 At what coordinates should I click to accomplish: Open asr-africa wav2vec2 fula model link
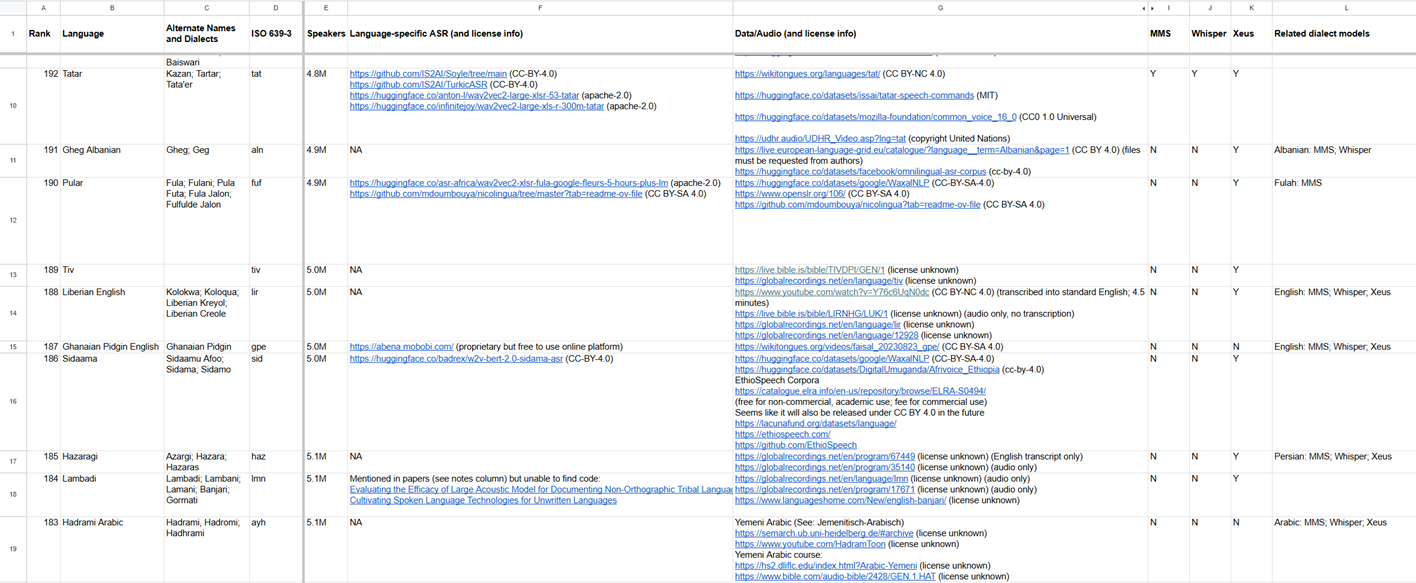(509, 183)
